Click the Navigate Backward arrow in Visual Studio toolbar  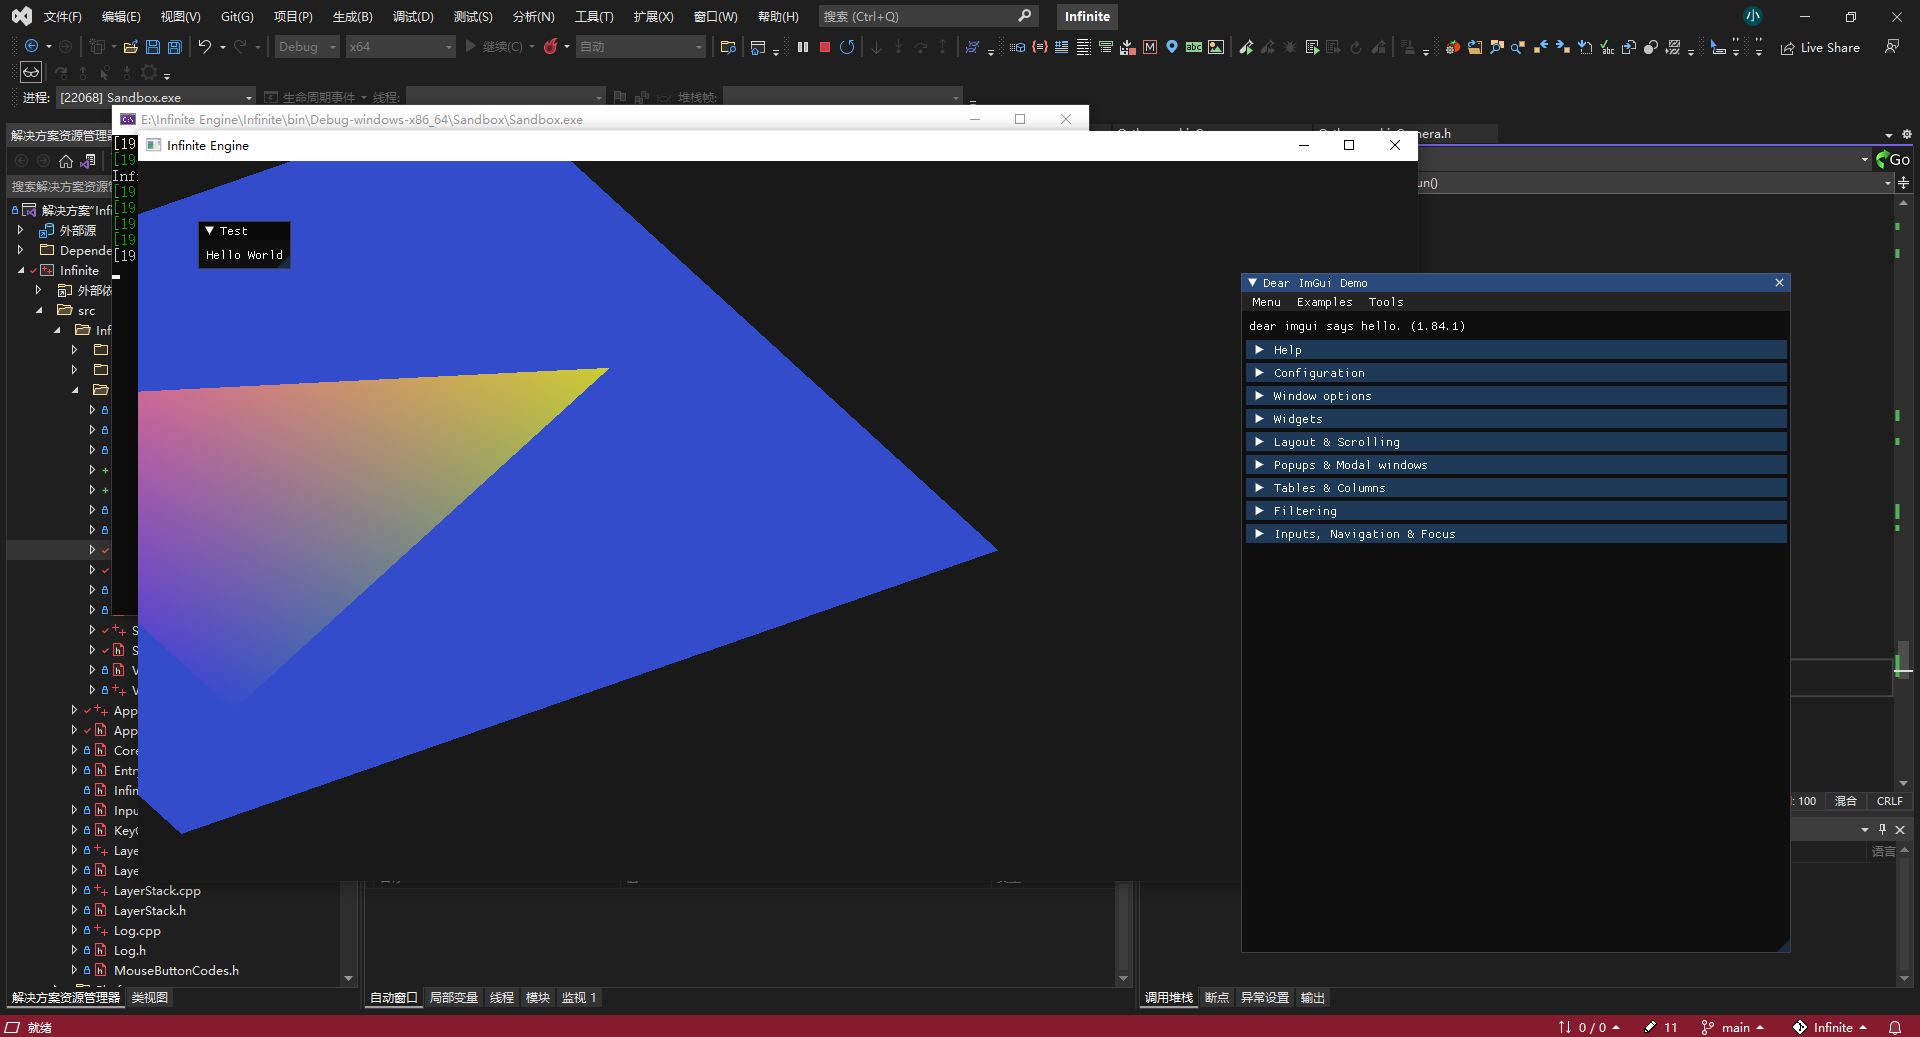[32, 46]
